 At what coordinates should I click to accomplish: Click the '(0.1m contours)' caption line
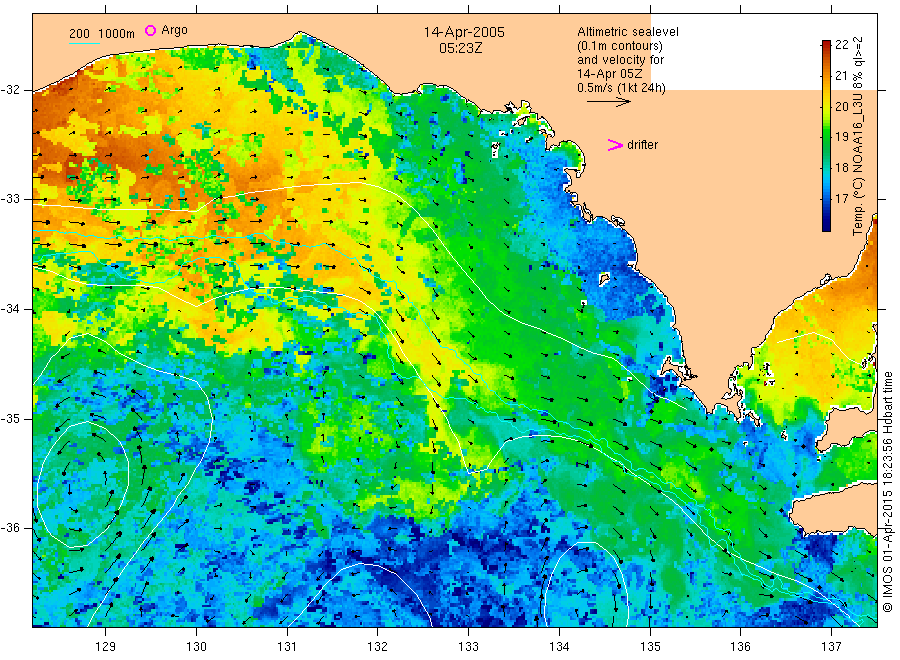coord(620,46)
